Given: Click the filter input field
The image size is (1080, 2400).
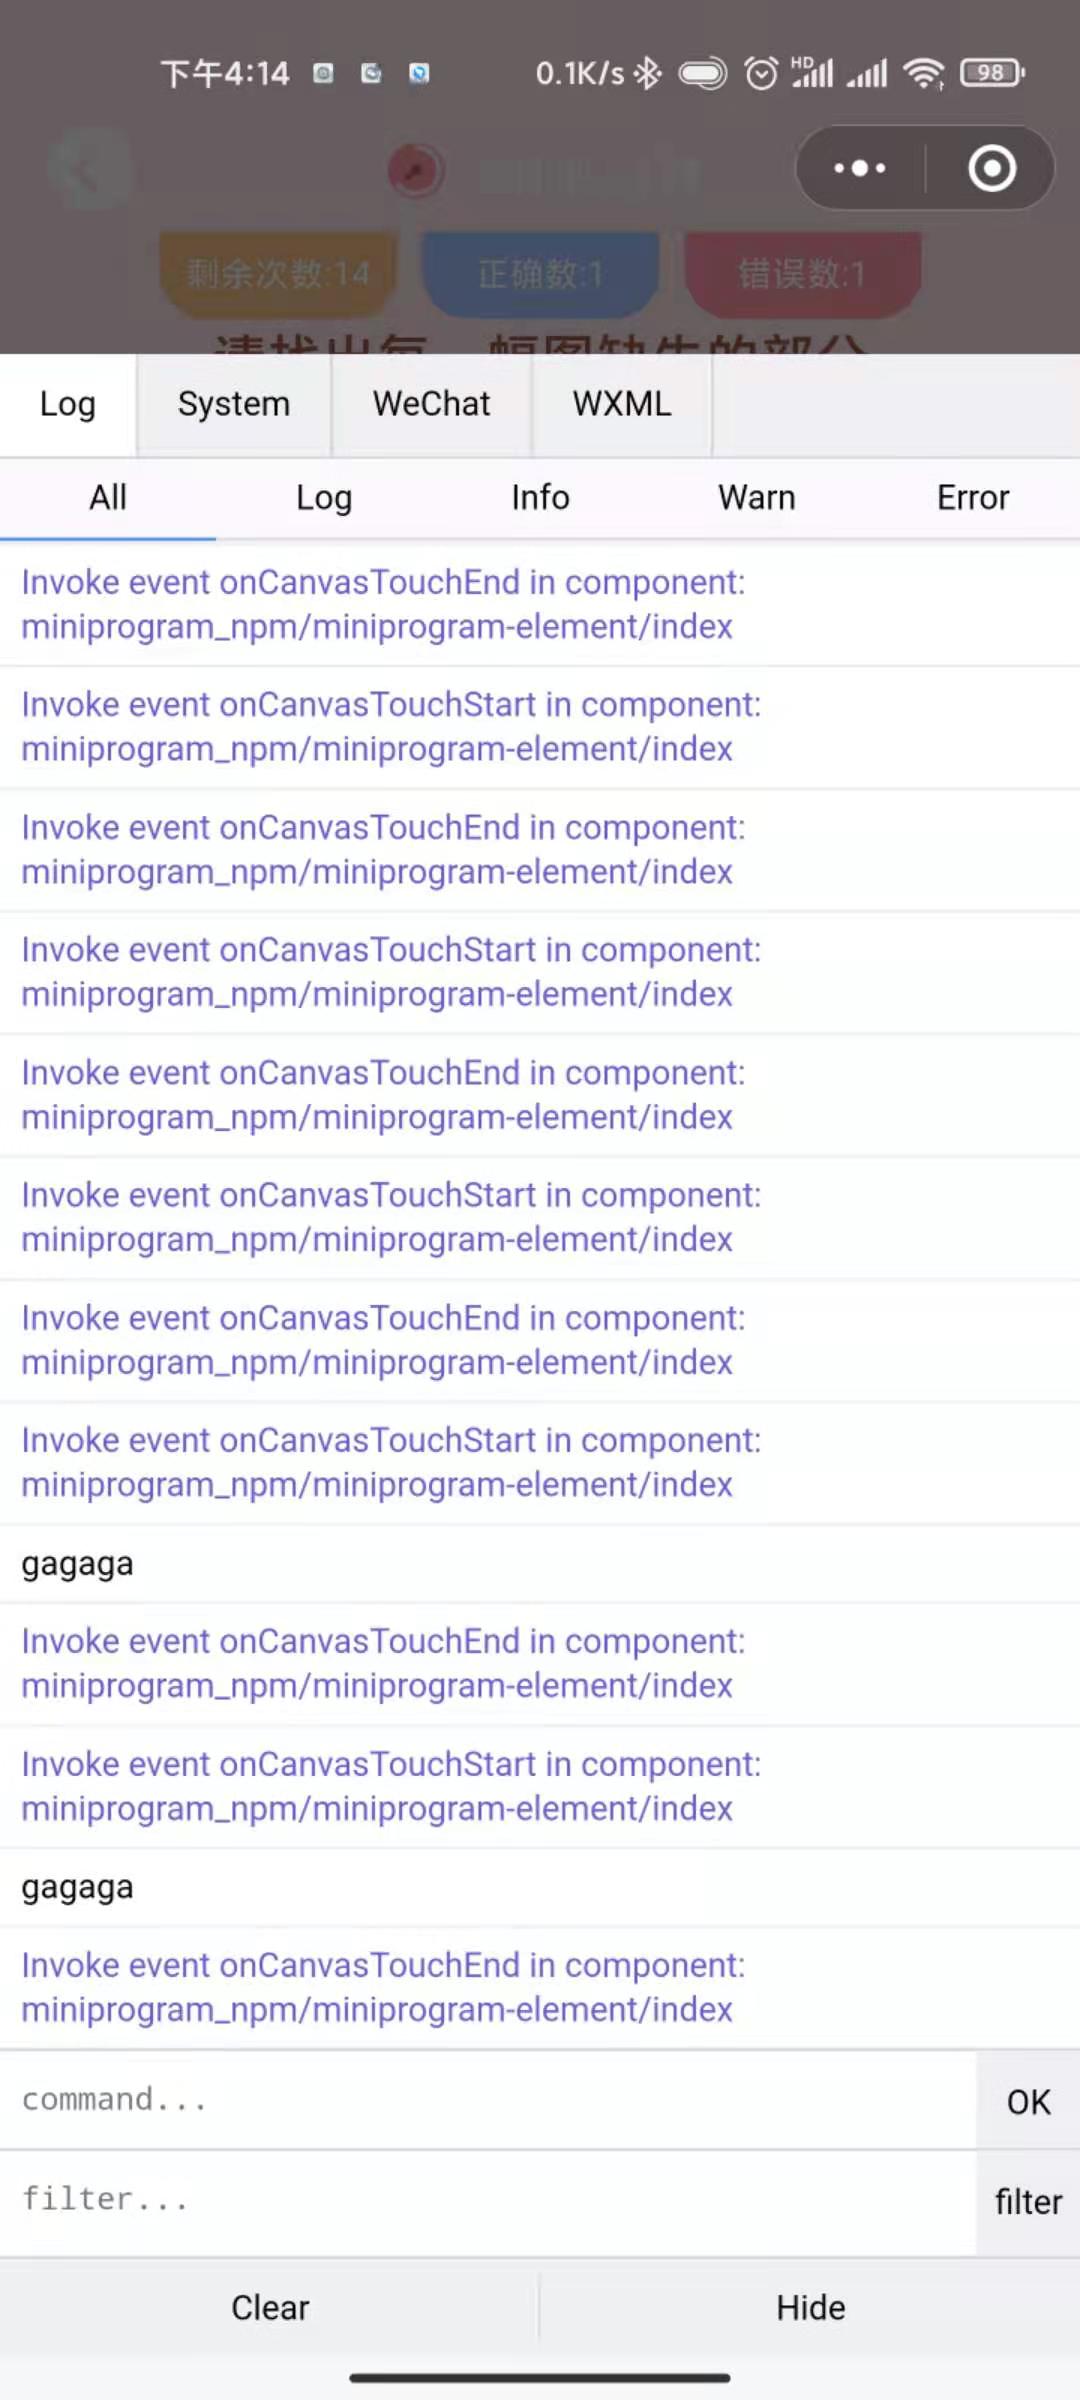Looking at the screenshot, I should [400, 2200].
